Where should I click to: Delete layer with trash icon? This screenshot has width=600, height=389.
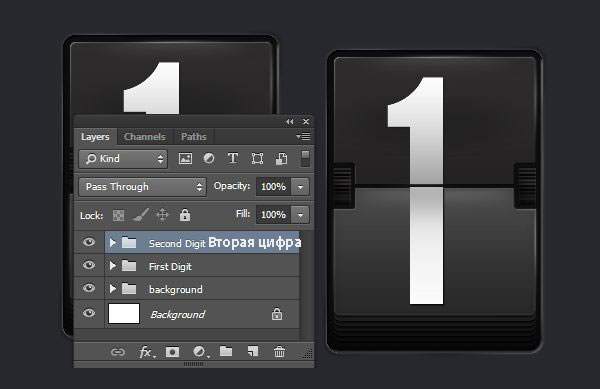click(279, 351)
